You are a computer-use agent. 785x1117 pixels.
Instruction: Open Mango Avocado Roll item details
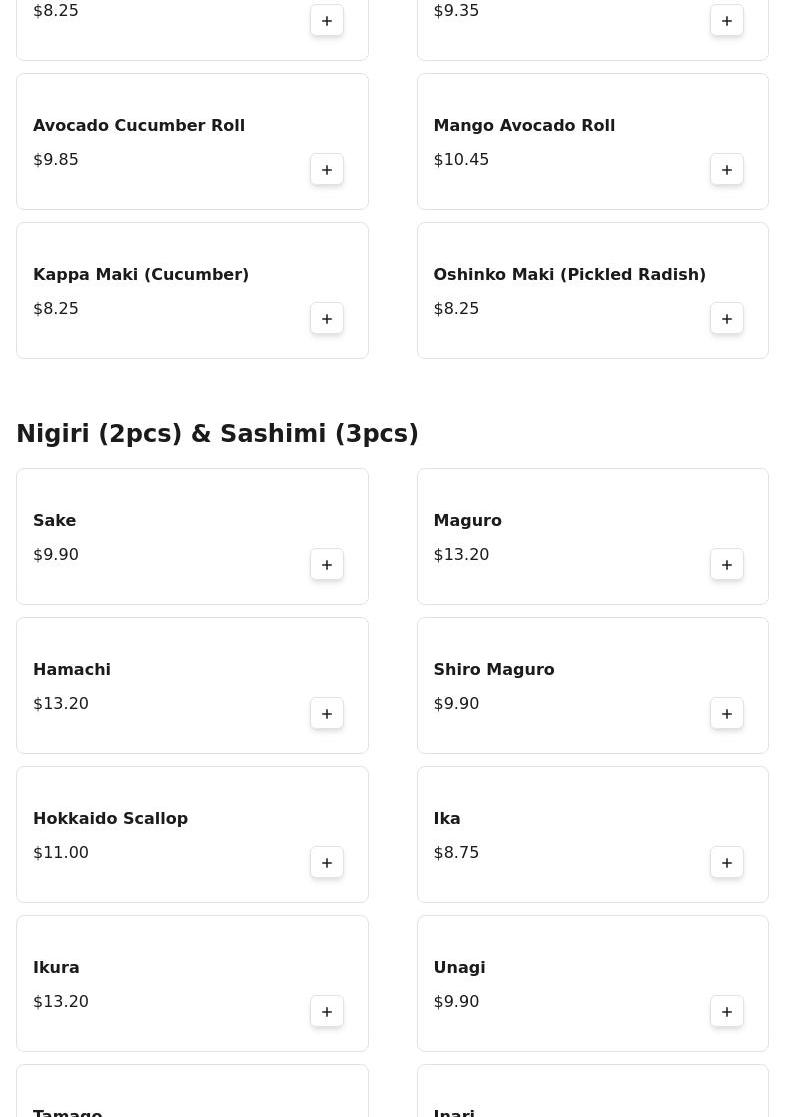point(524,126)
